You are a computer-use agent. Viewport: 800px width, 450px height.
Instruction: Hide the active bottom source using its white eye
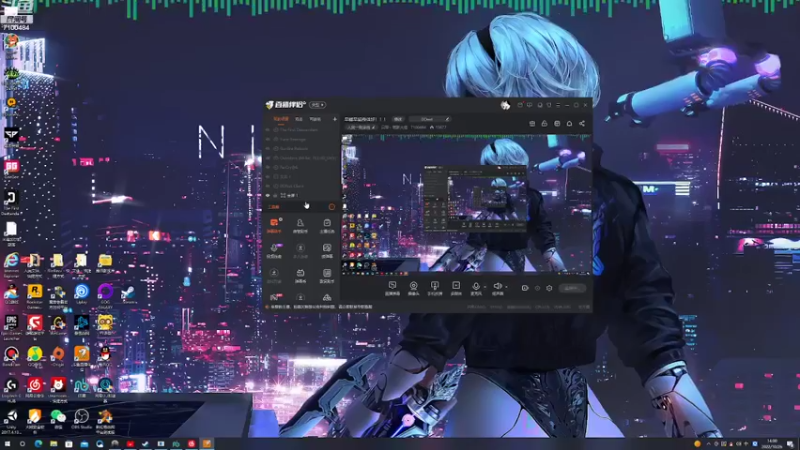pyautogui.click(x=268, y=195)
